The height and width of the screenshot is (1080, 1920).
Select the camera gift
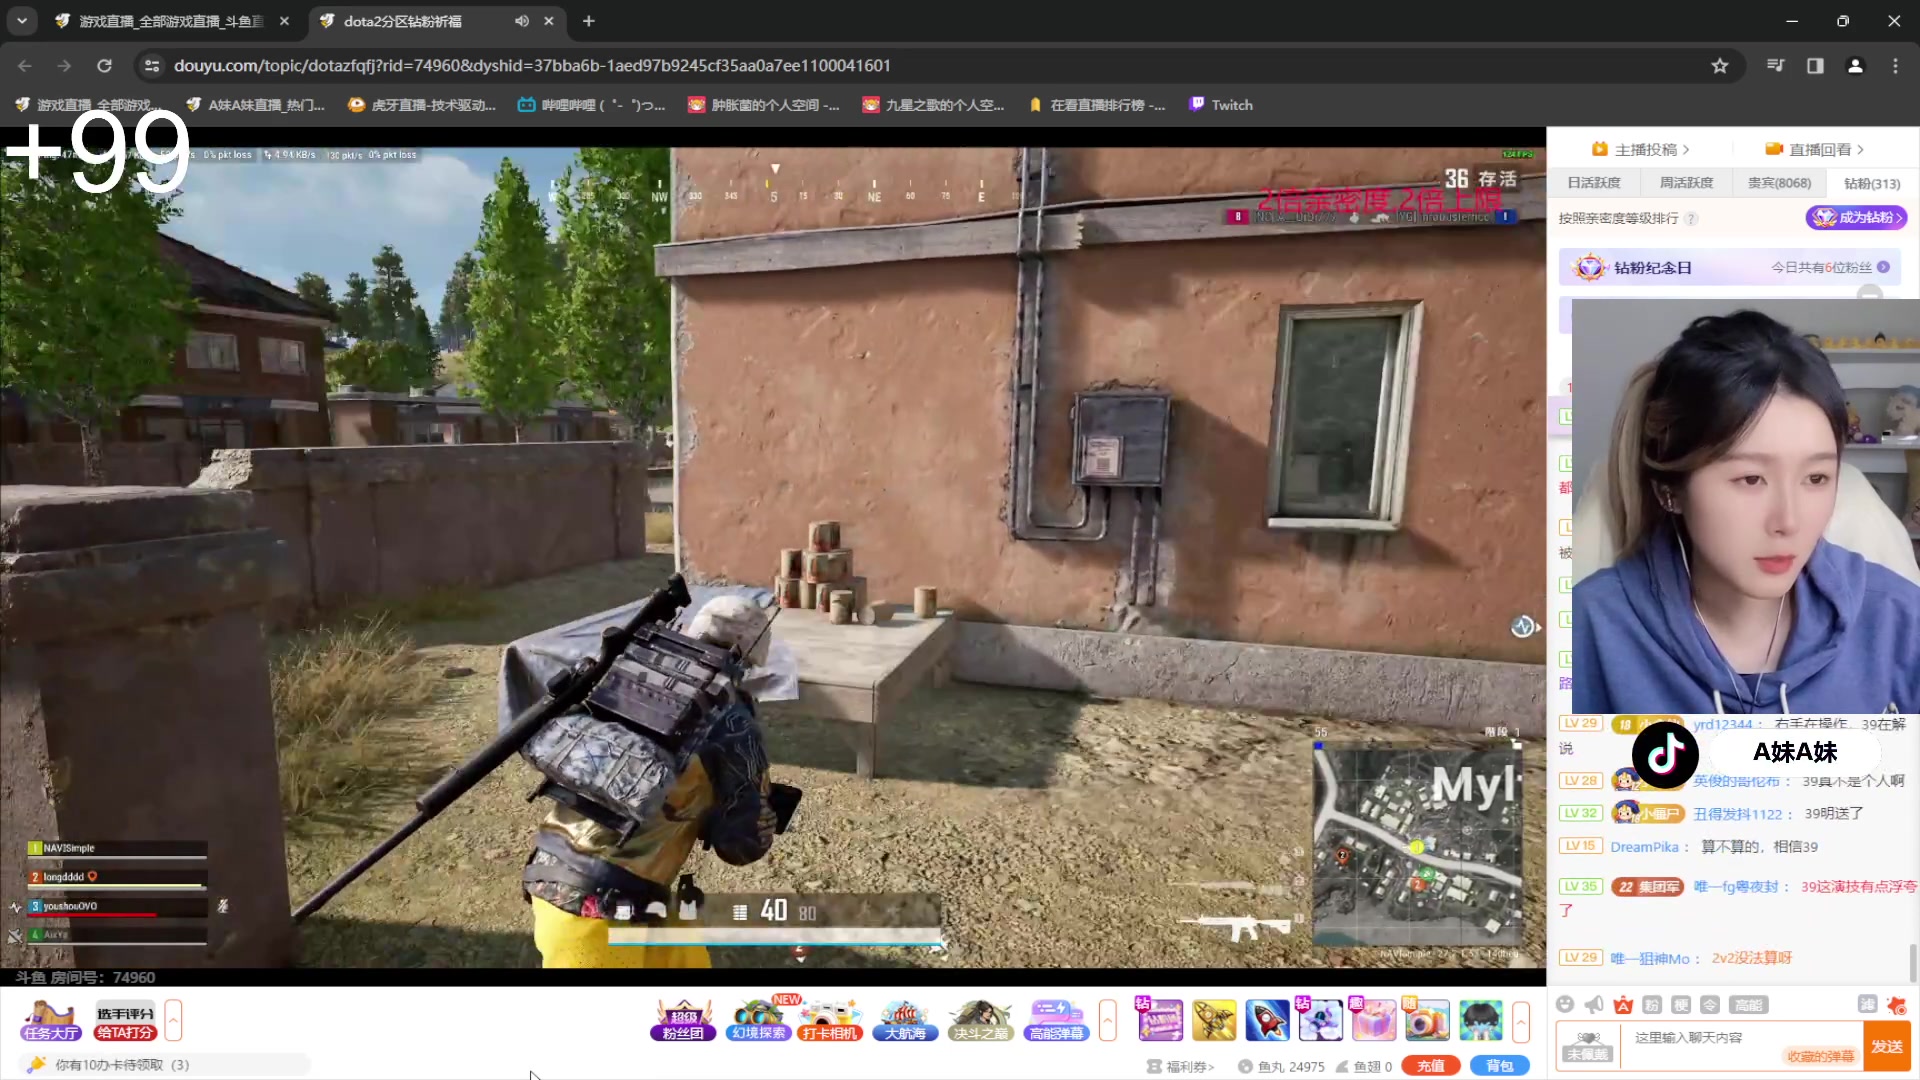1427,1020
